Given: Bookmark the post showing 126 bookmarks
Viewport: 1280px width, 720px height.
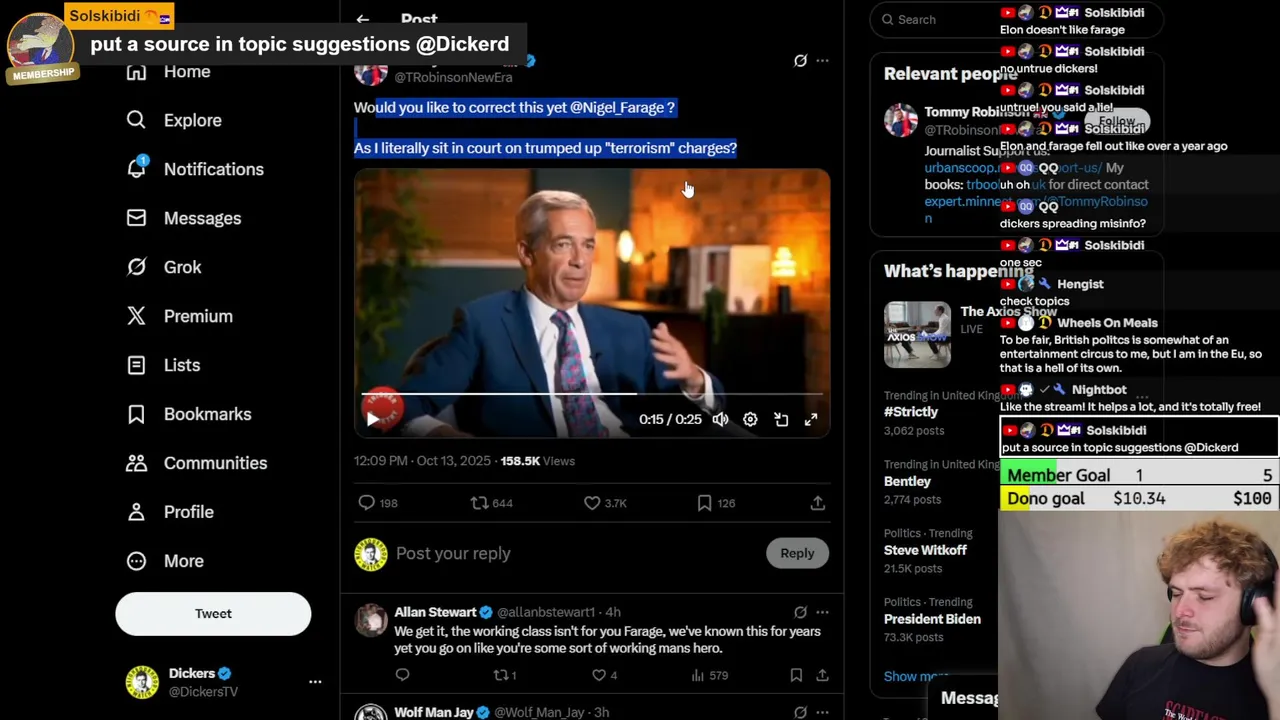Looking at the screenshot, I should point(704,503).
